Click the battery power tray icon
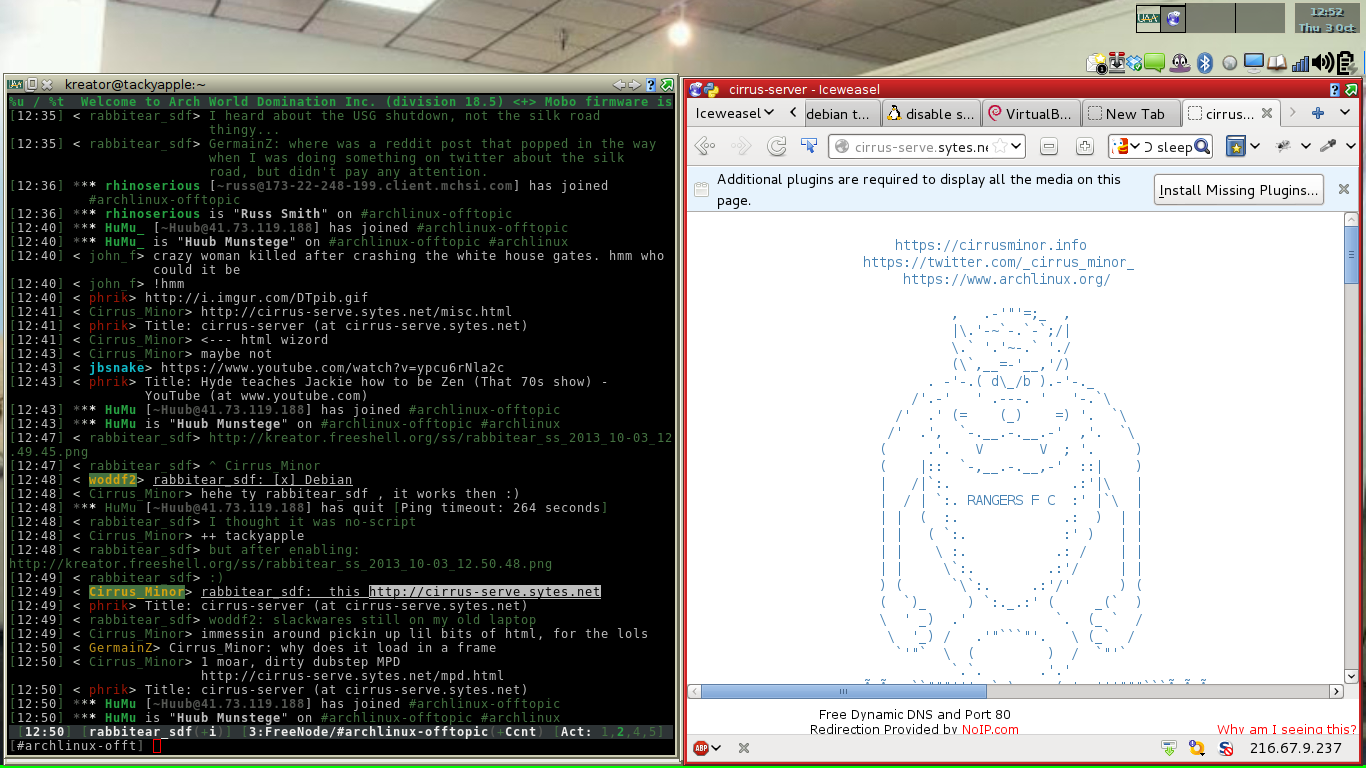Screen dimensions: 1366x768 (1347, 63)
